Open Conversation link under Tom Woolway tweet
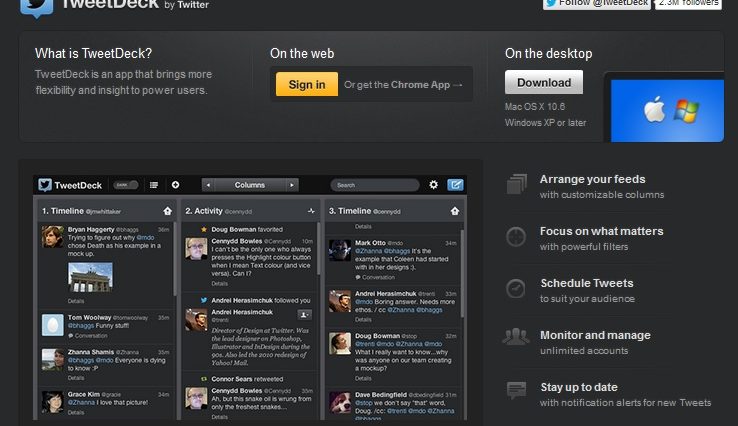 [x=88, y=336]
